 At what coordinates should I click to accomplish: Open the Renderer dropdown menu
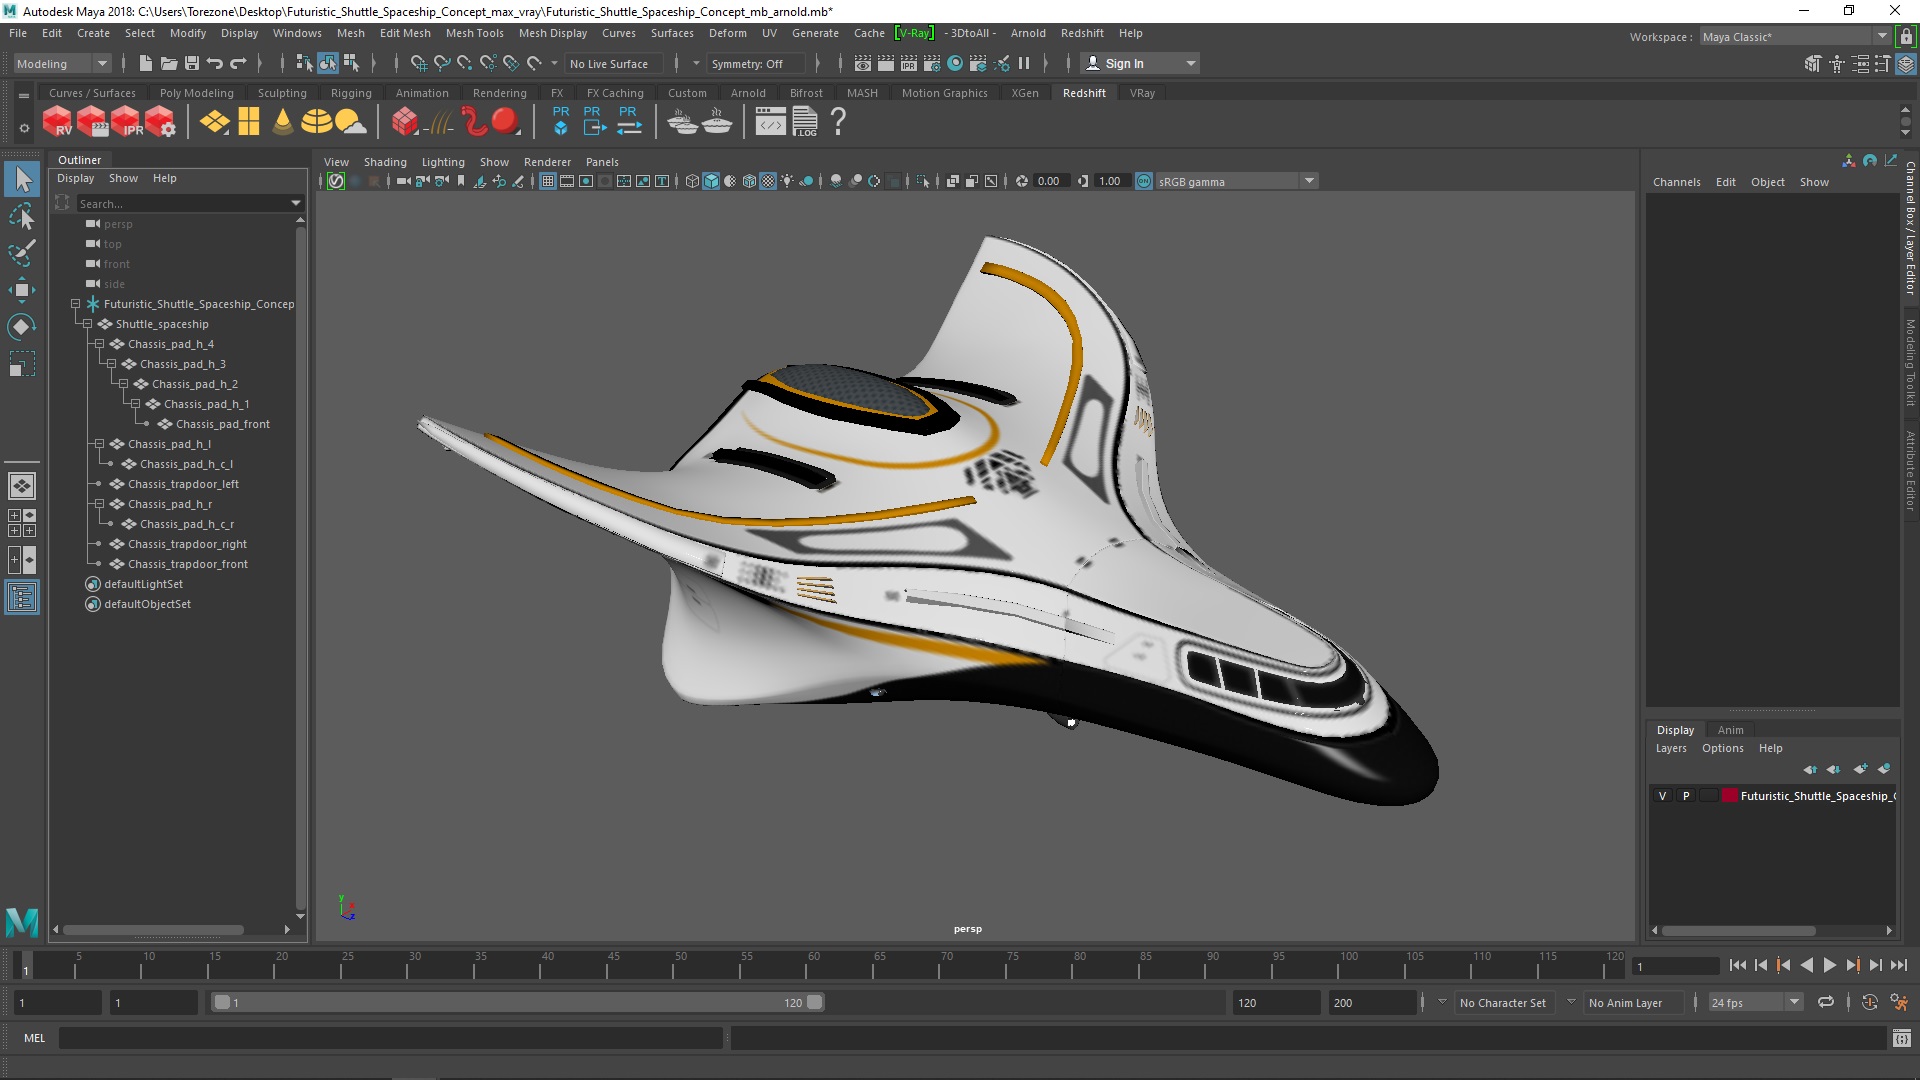(x=547, y=161)
